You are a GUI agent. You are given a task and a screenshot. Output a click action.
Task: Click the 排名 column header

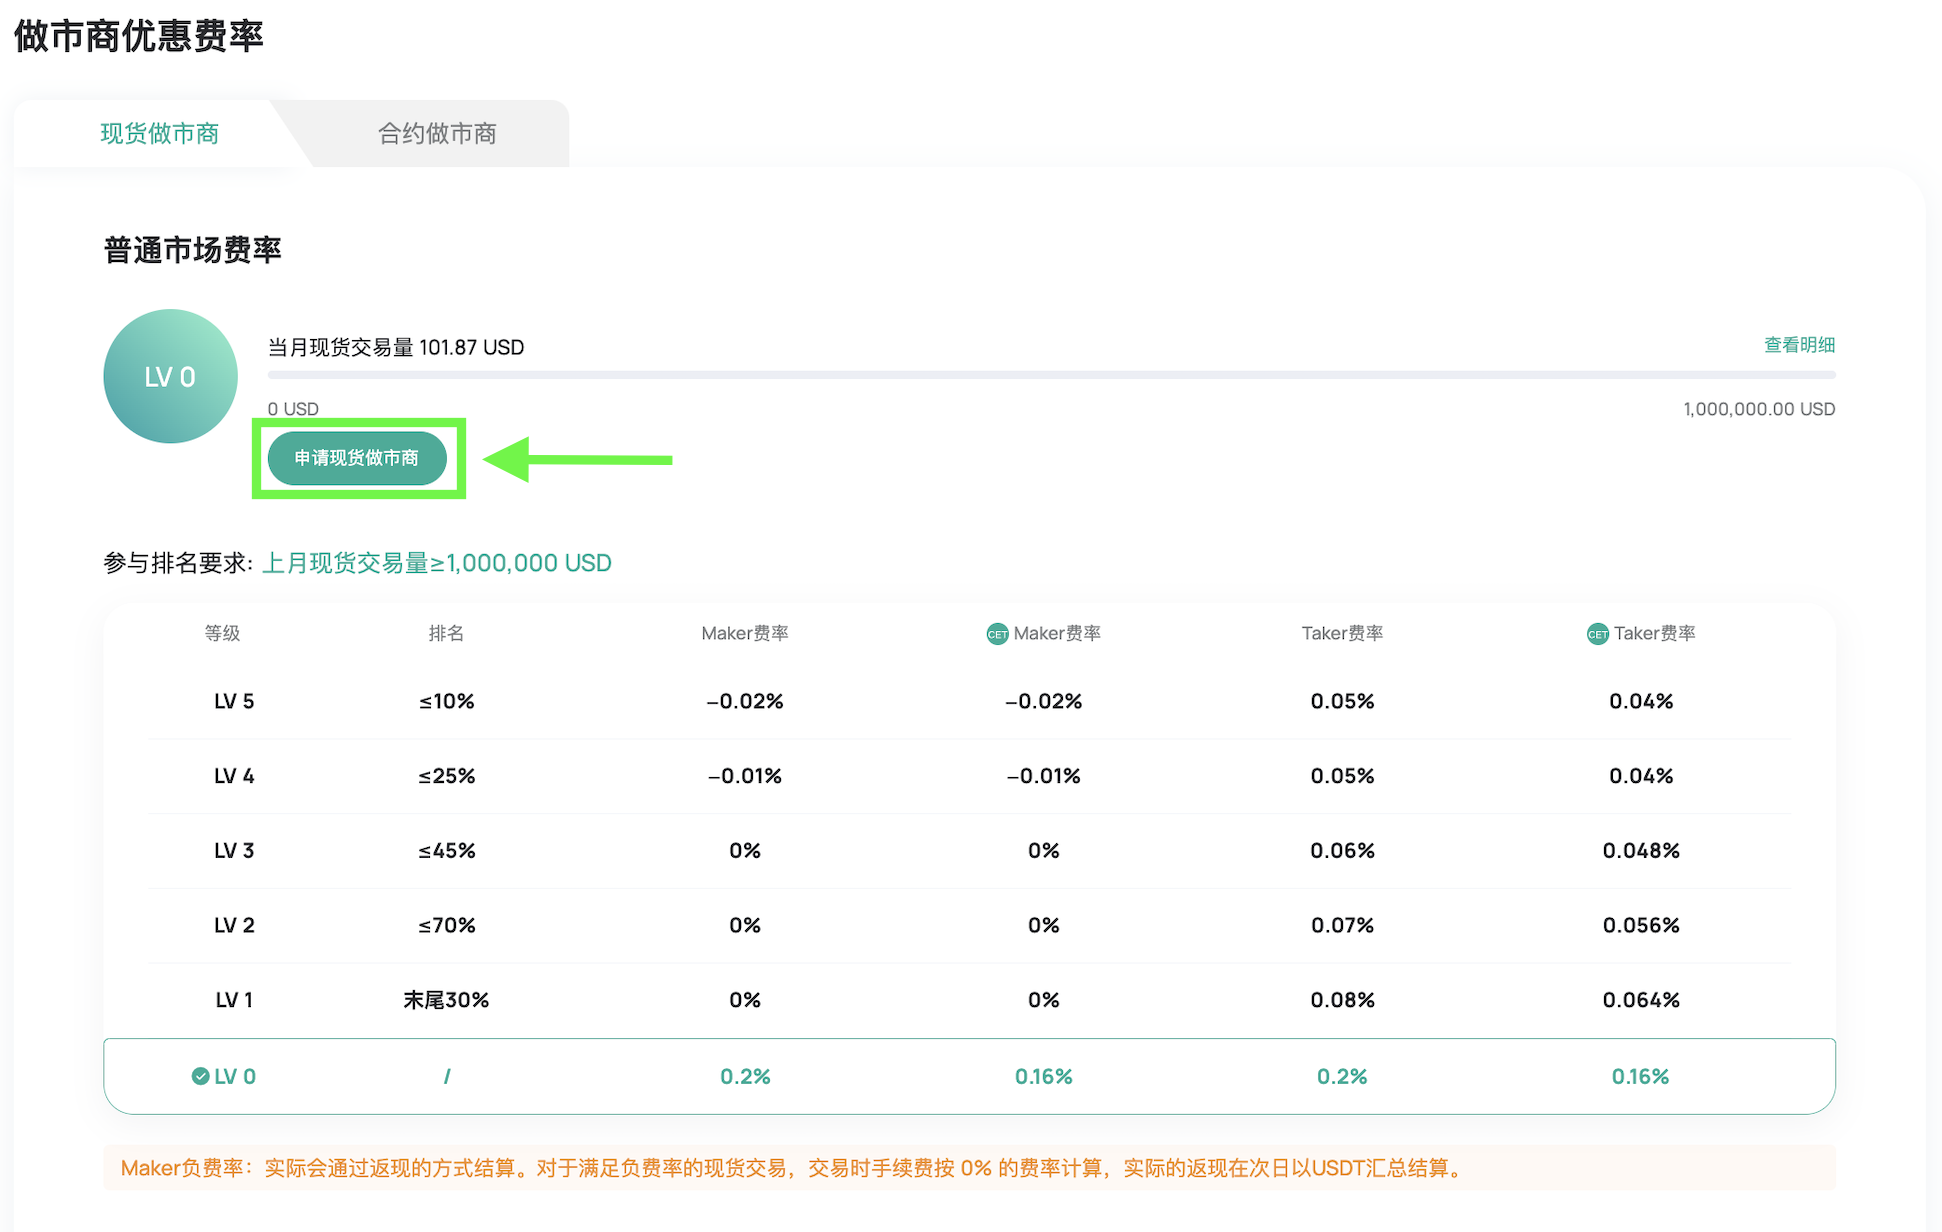click(x=446, y=633)
